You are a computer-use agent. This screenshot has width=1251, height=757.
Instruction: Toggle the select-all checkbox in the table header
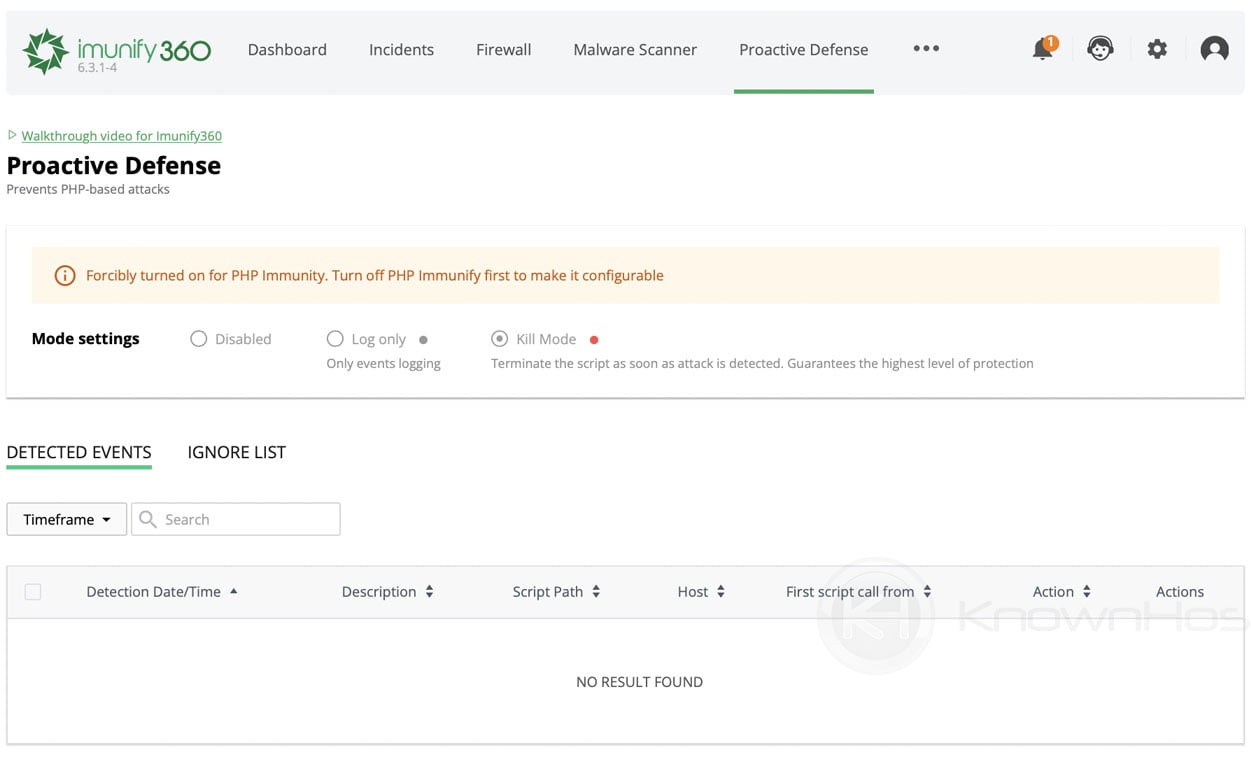(33, 591)
